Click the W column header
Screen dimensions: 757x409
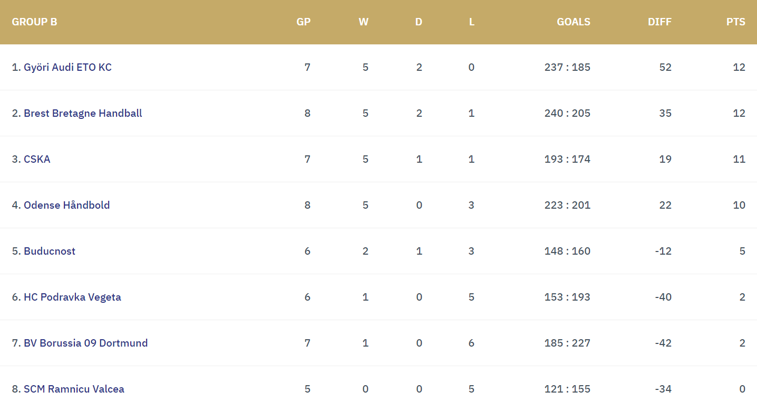coord(363,21)
